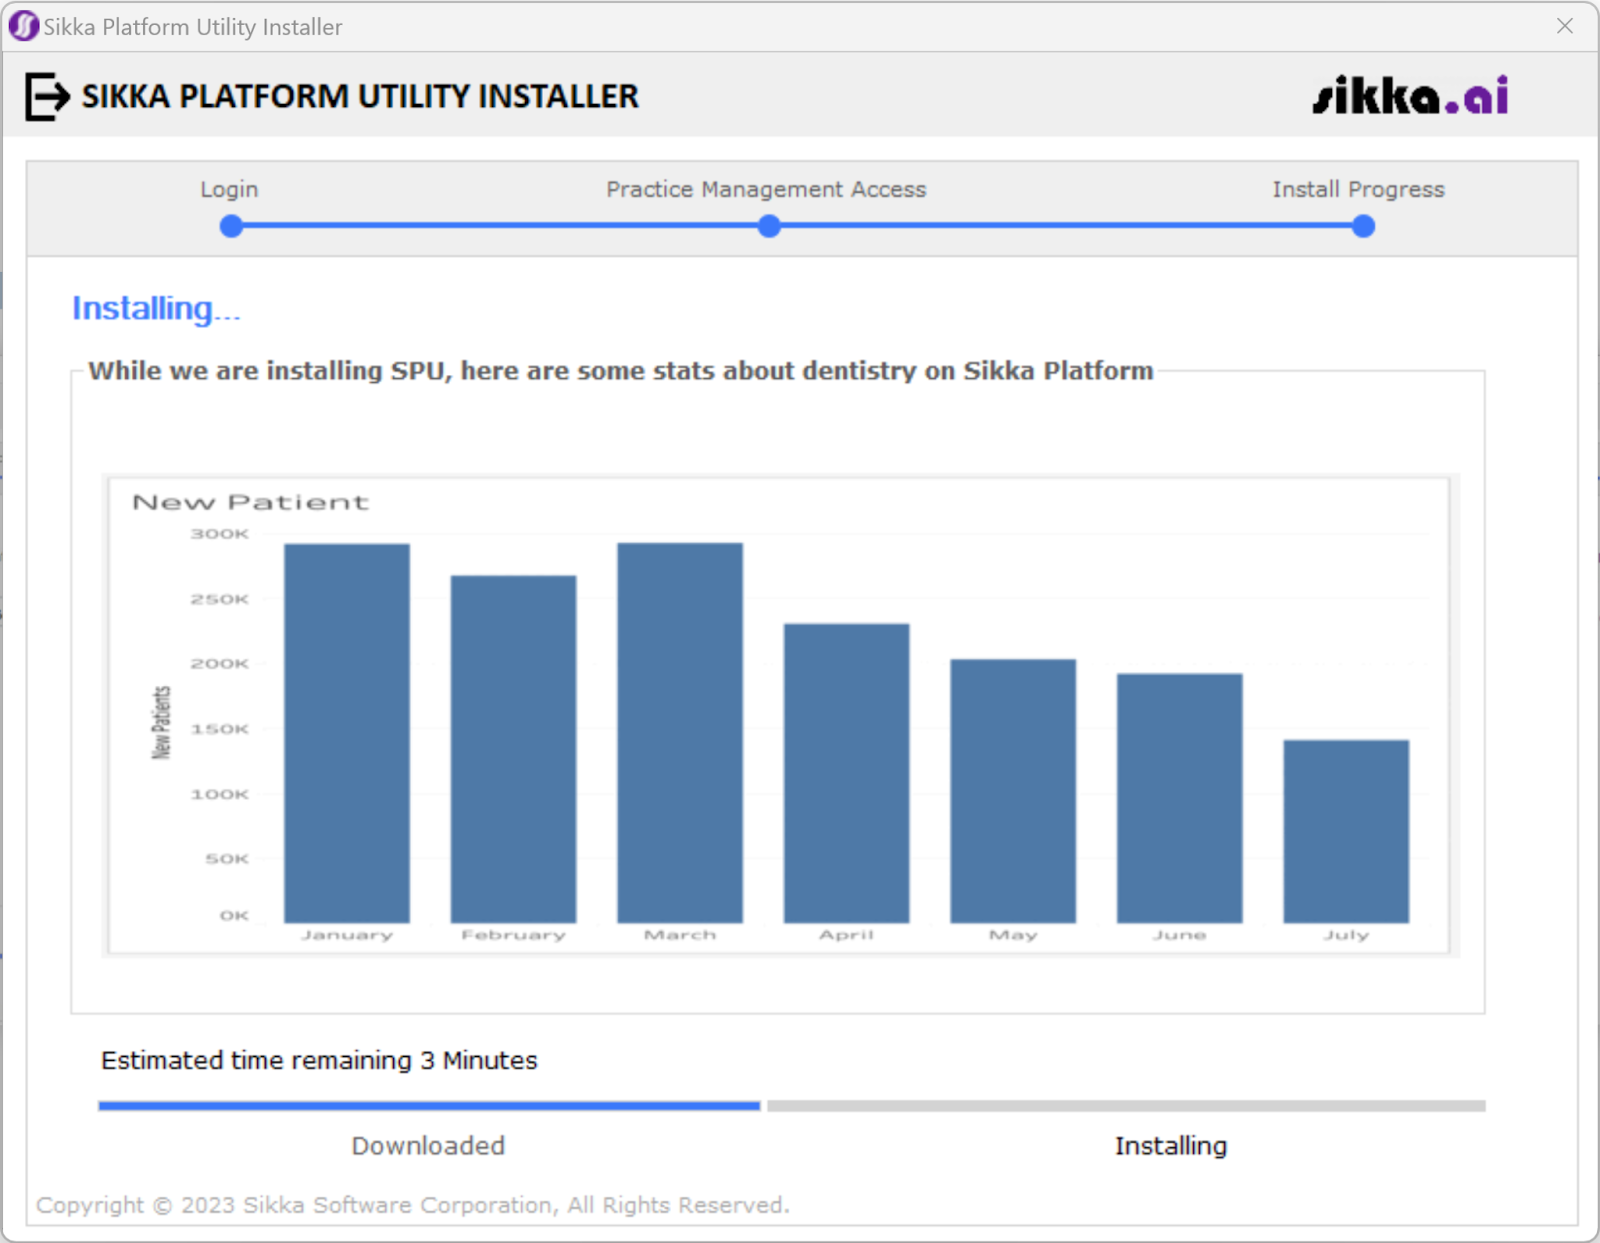Click the gray Installing progress bar
The height and width of the screenshot is (1243, 1600).
1126,1106
